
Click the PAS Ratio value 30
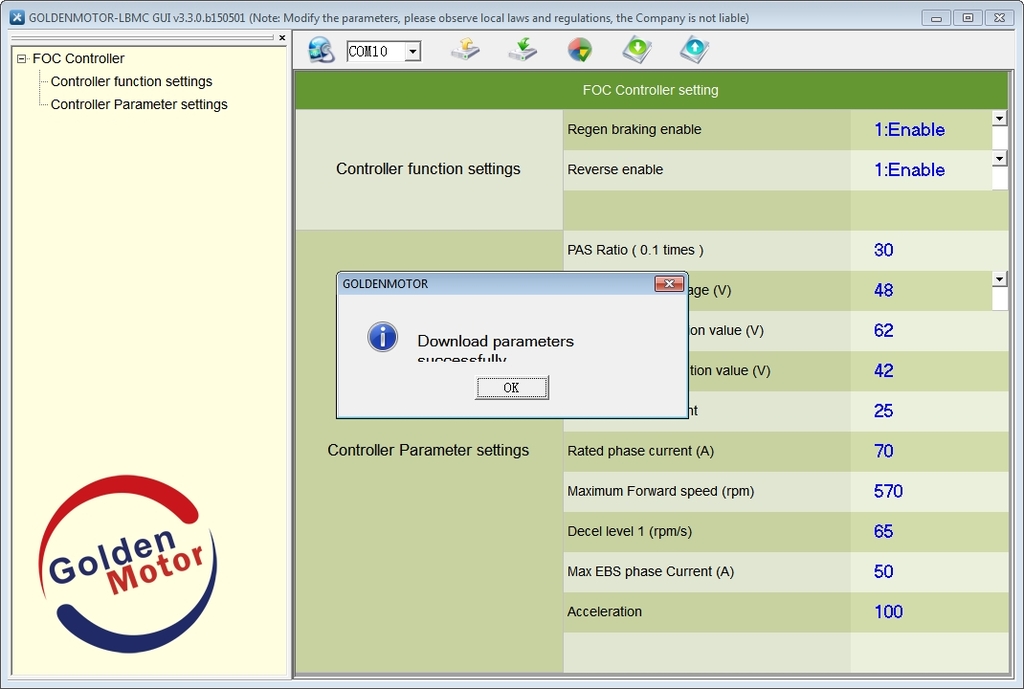point(884,250)
